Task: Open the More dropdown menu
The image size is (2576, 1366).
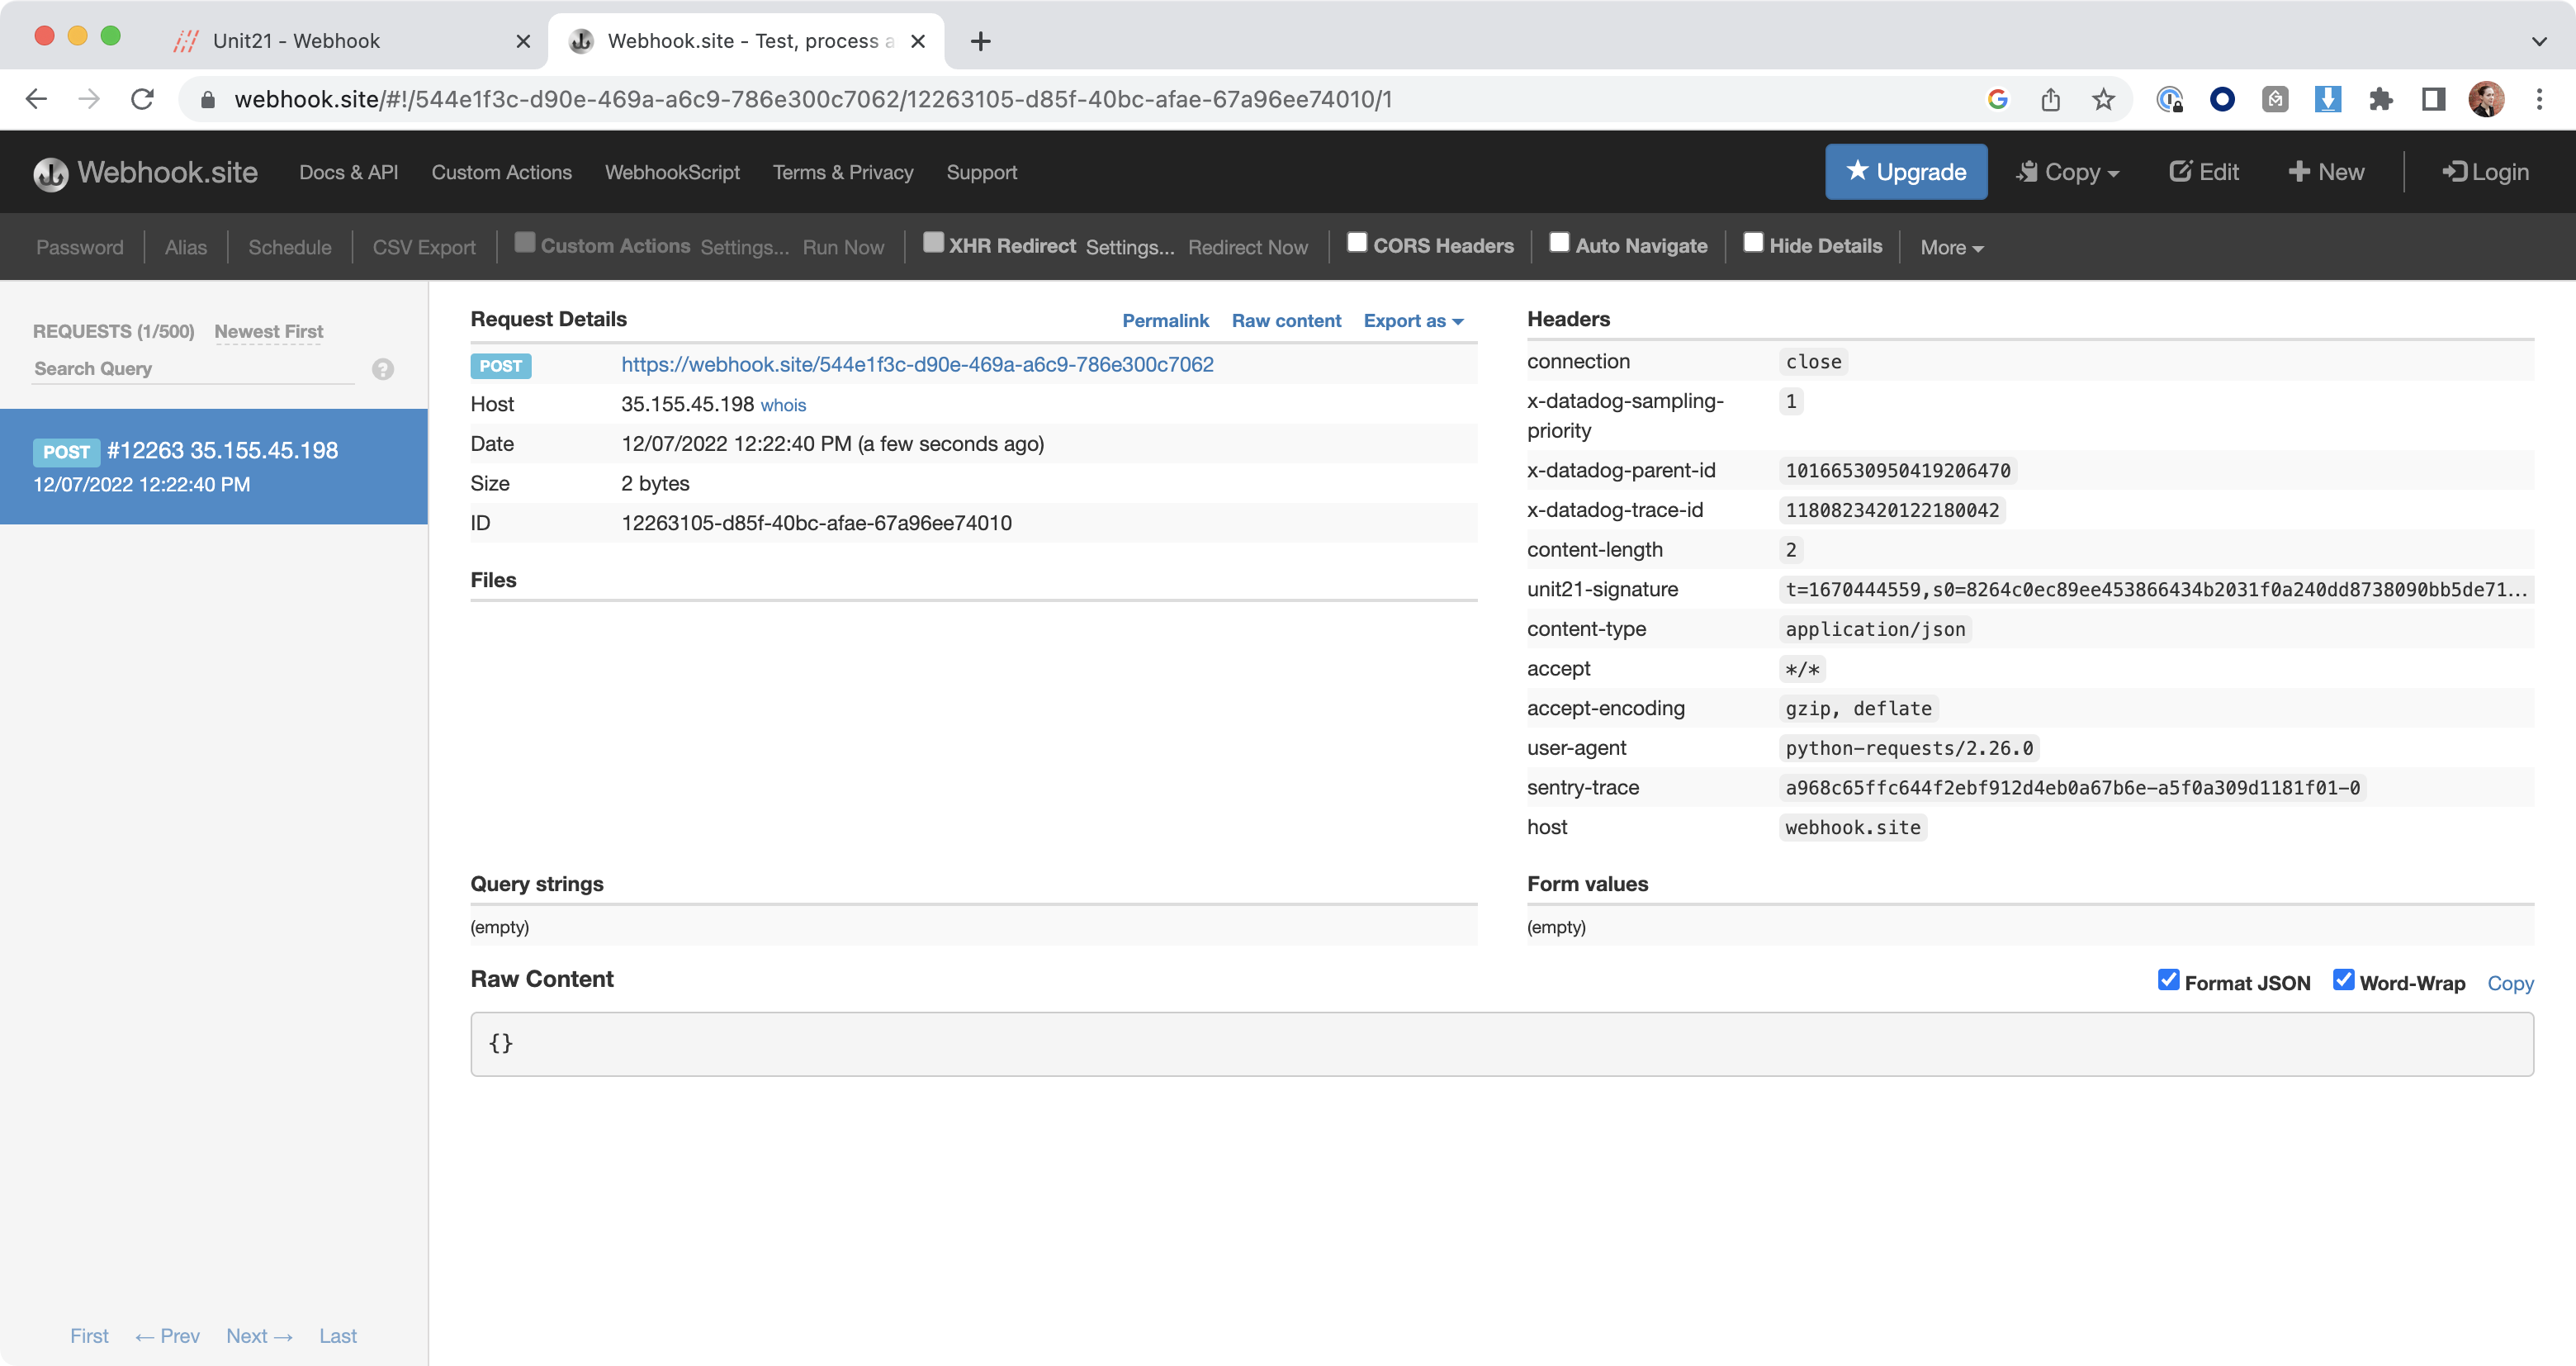Action: click(1951, 247)
